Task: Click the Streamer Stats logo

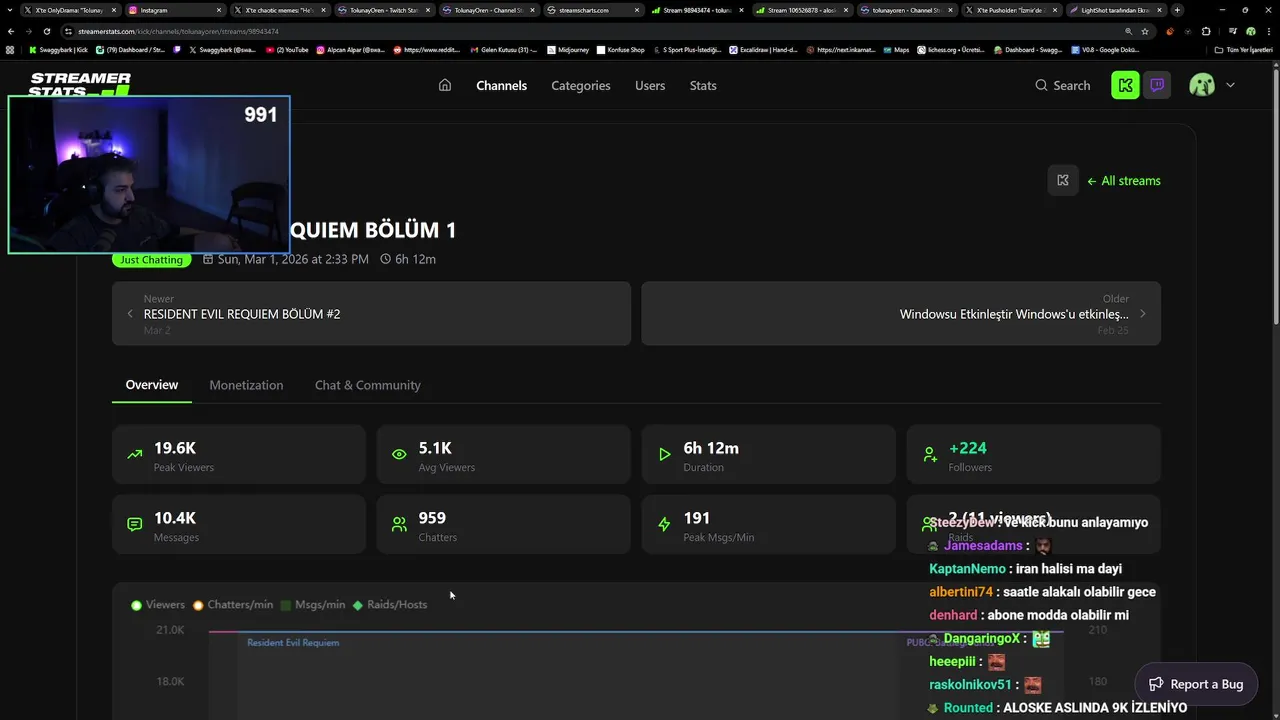Action: click(x=80, y=84)
